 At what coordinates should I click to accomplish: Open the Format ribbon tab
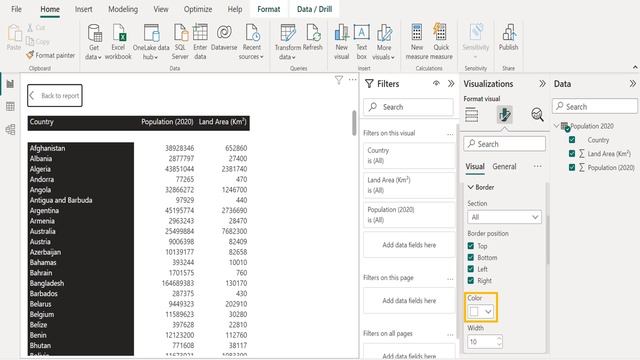coord(269,9)
